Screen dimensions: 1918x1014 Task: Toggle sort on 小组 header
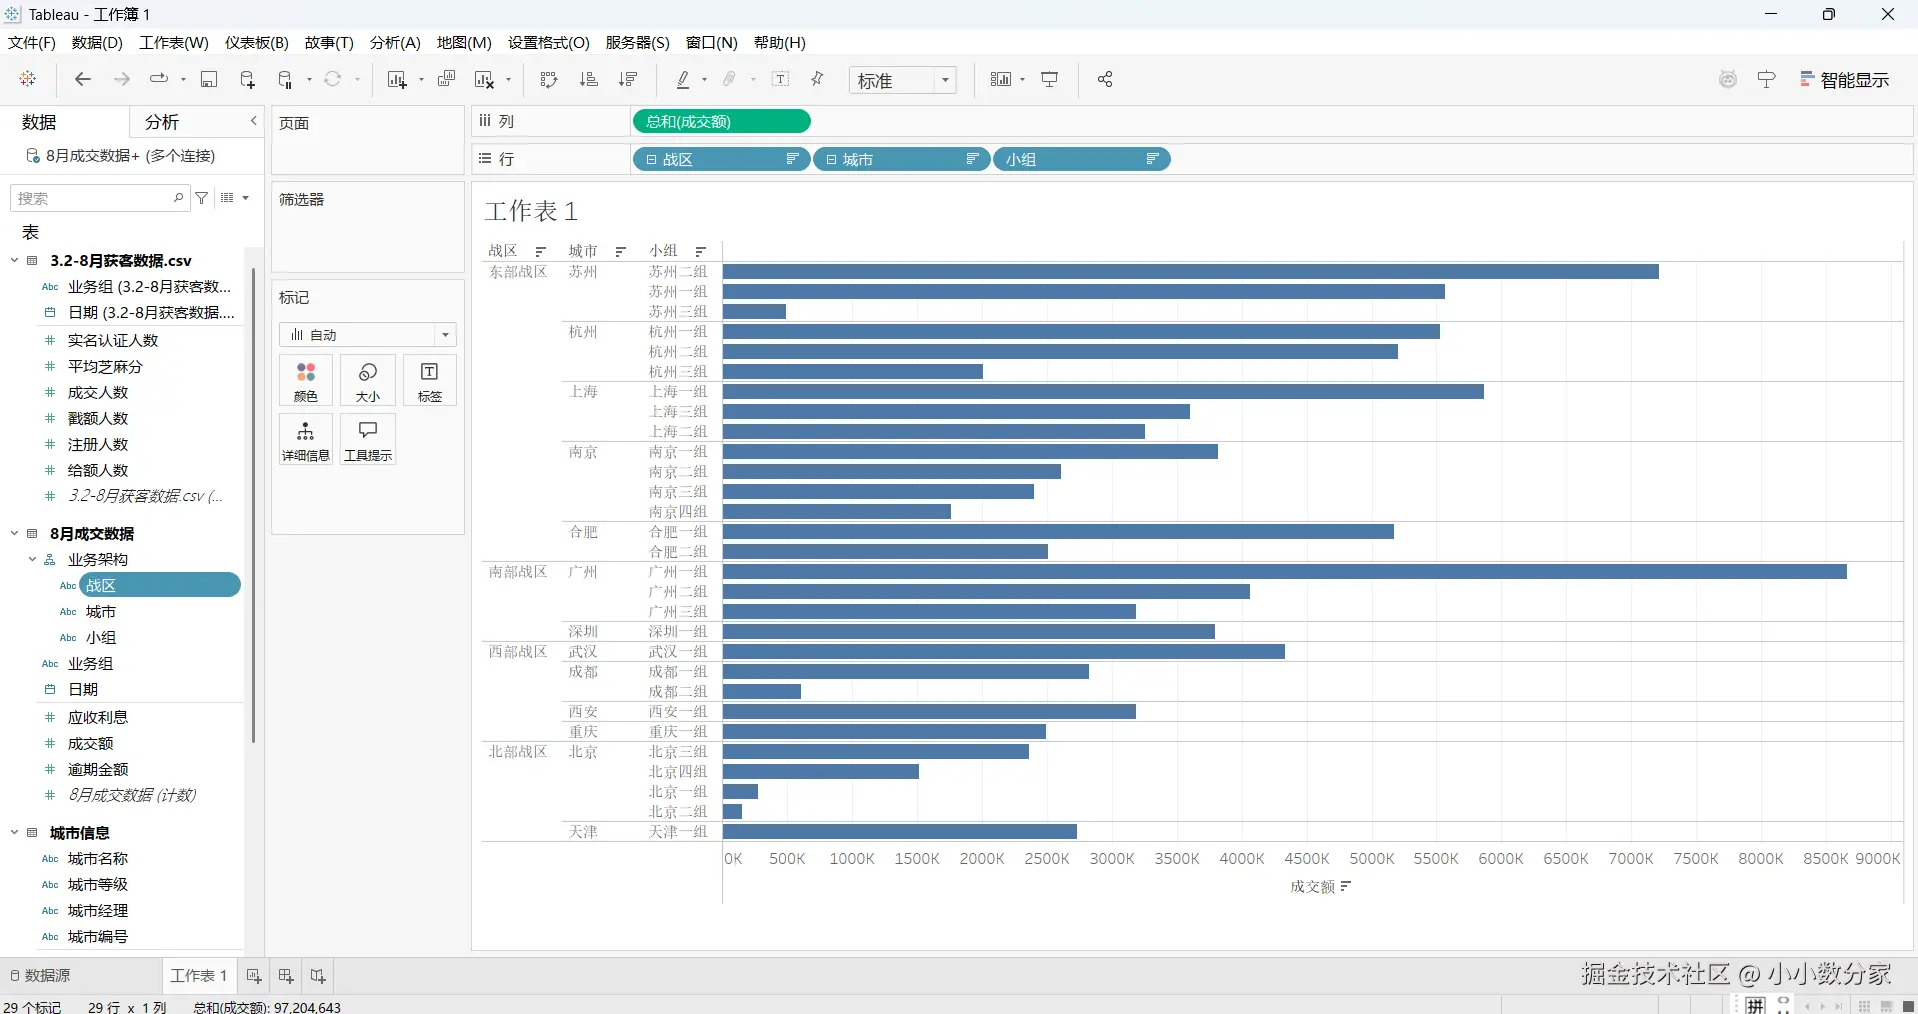(x=701, y=251)
